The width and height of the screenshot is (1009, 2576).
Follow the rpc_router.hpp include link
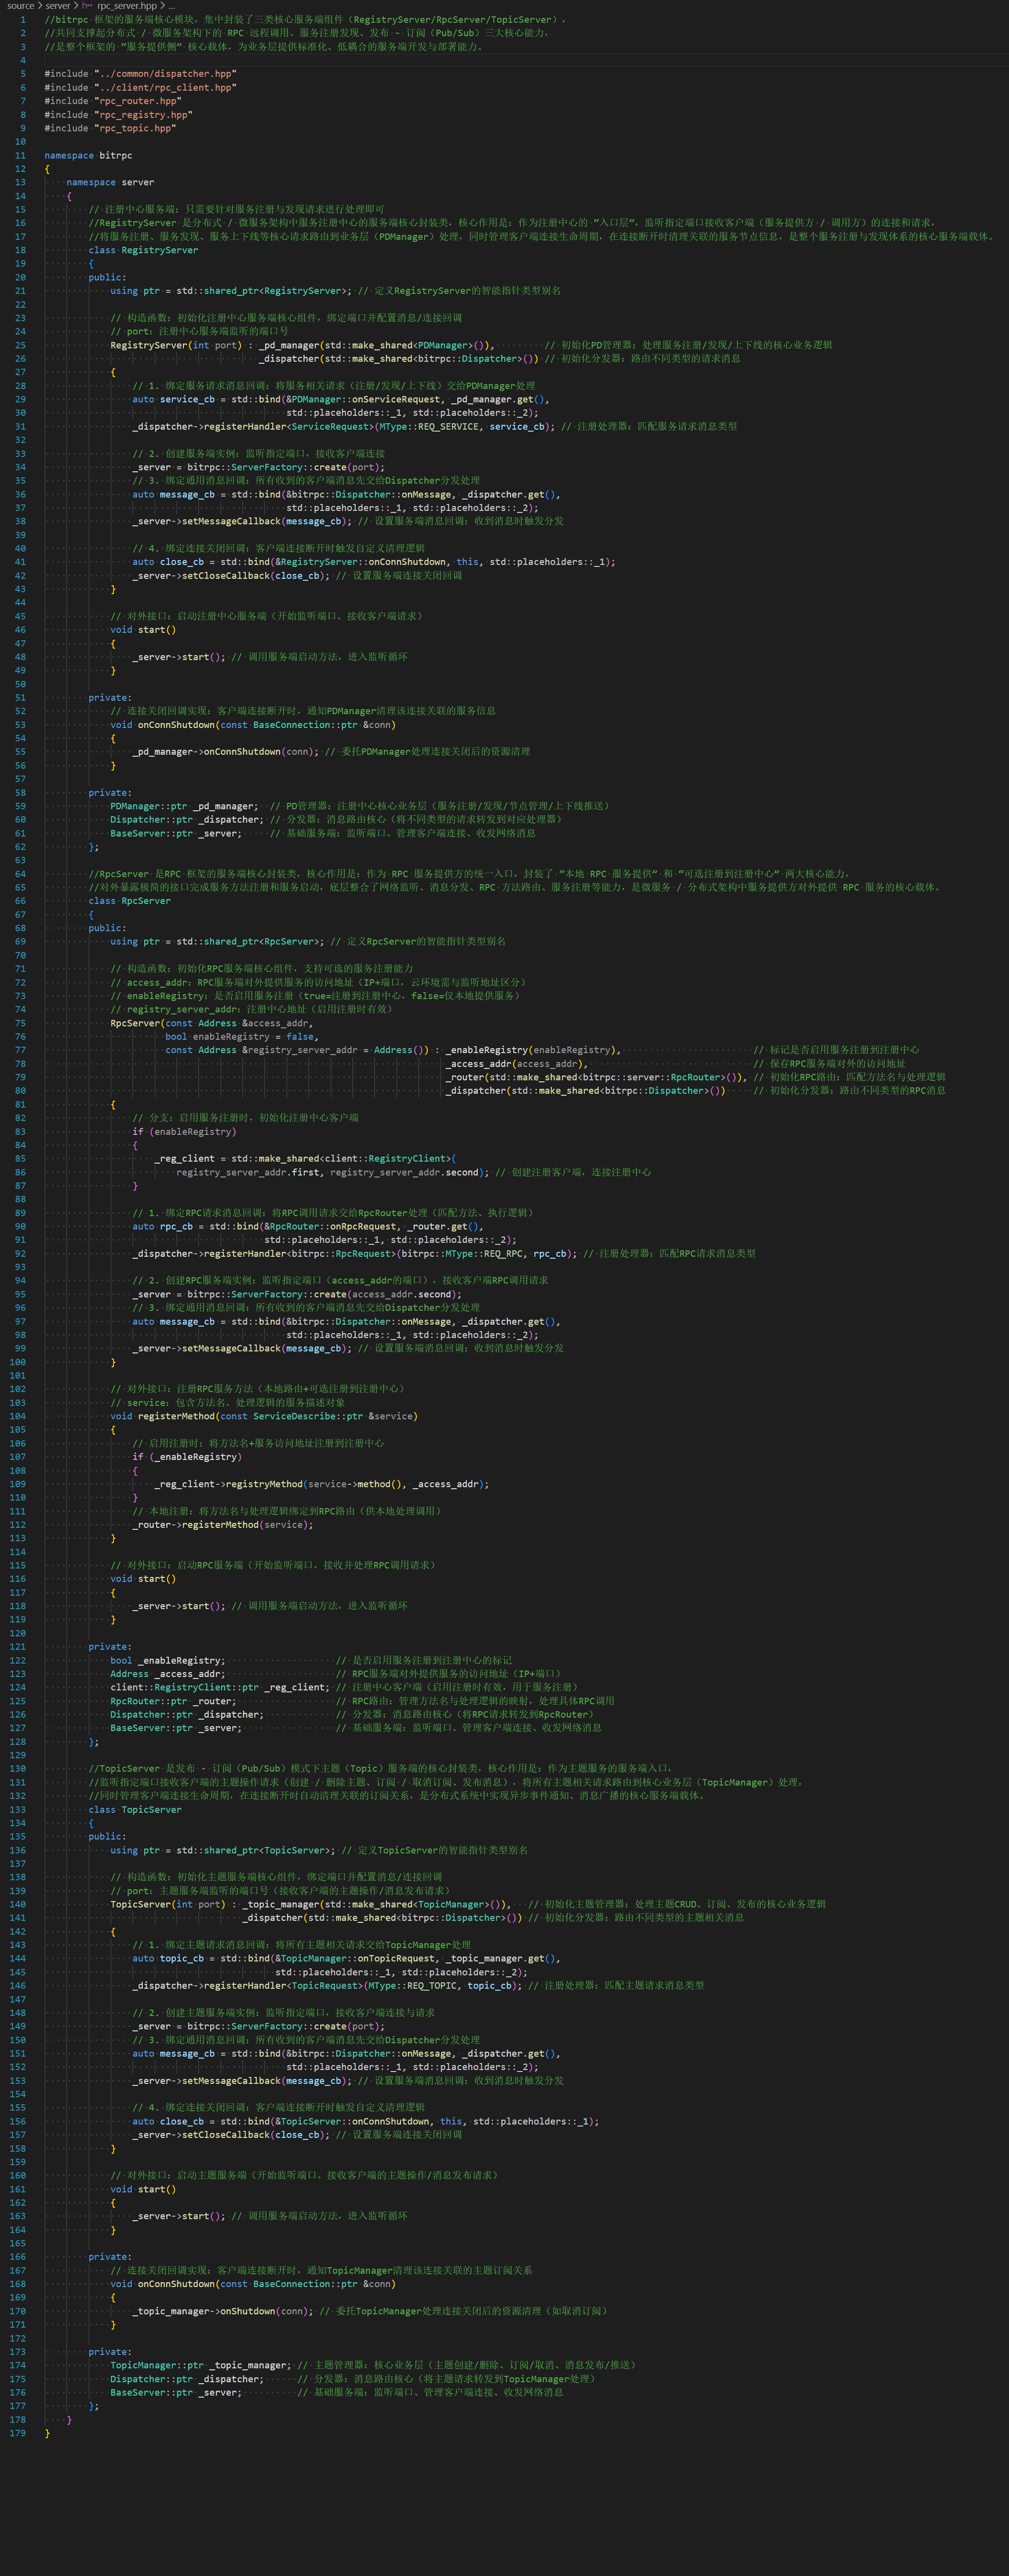[x=138, y=101]
